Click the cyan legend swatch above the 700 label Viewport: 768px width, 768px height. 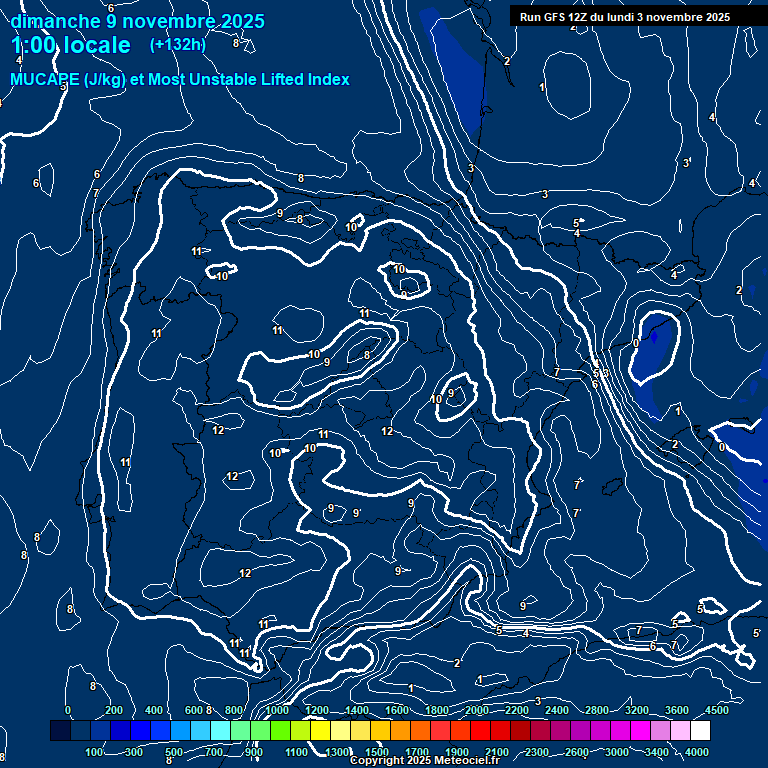point(219,732)
